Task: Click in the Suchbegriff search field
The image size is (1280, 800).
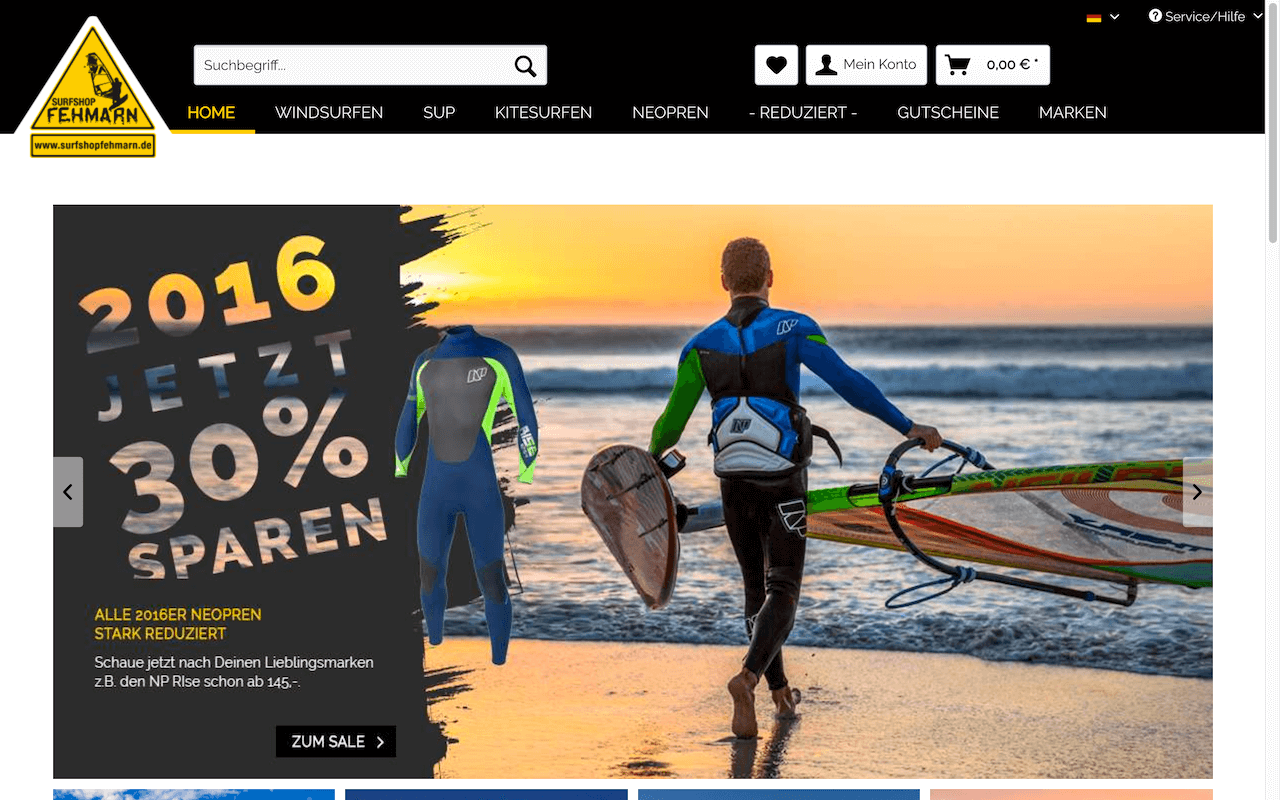Action: [x=350, y=65]
